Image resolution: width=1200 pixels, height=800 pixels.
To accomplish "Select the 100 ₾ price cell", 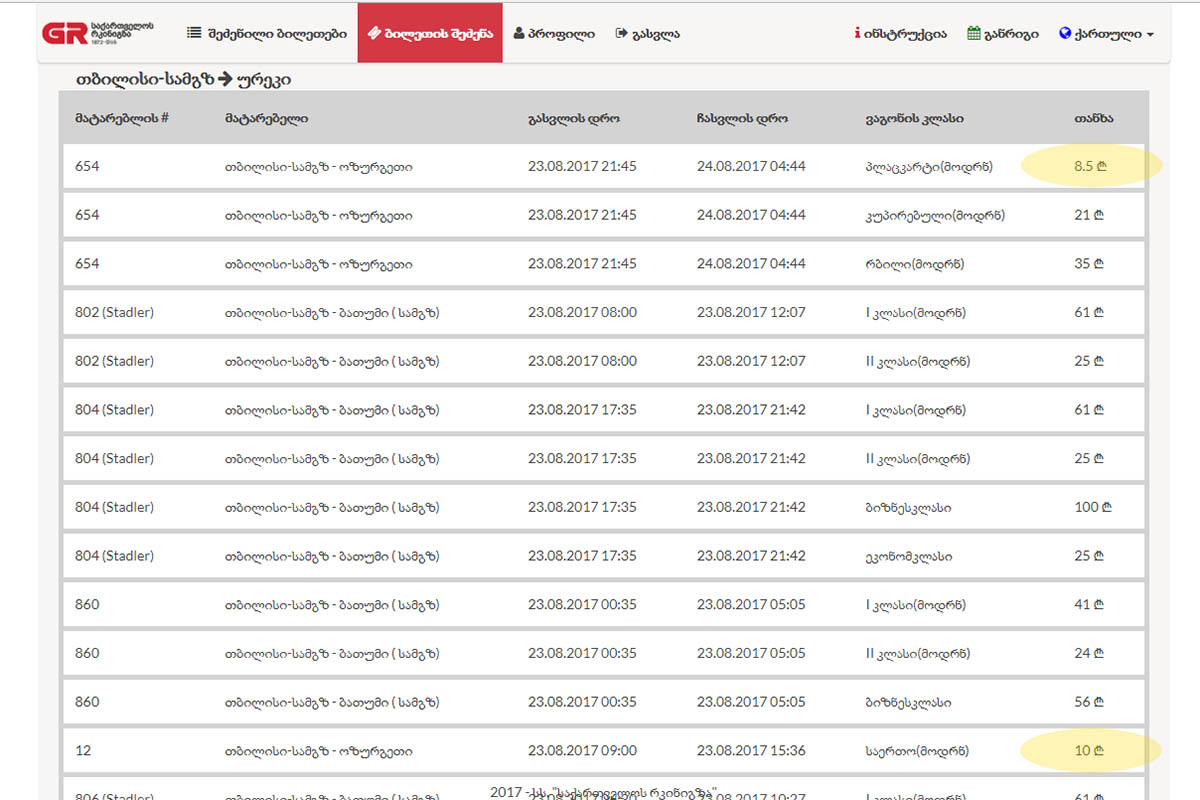I will (1093, 507).
